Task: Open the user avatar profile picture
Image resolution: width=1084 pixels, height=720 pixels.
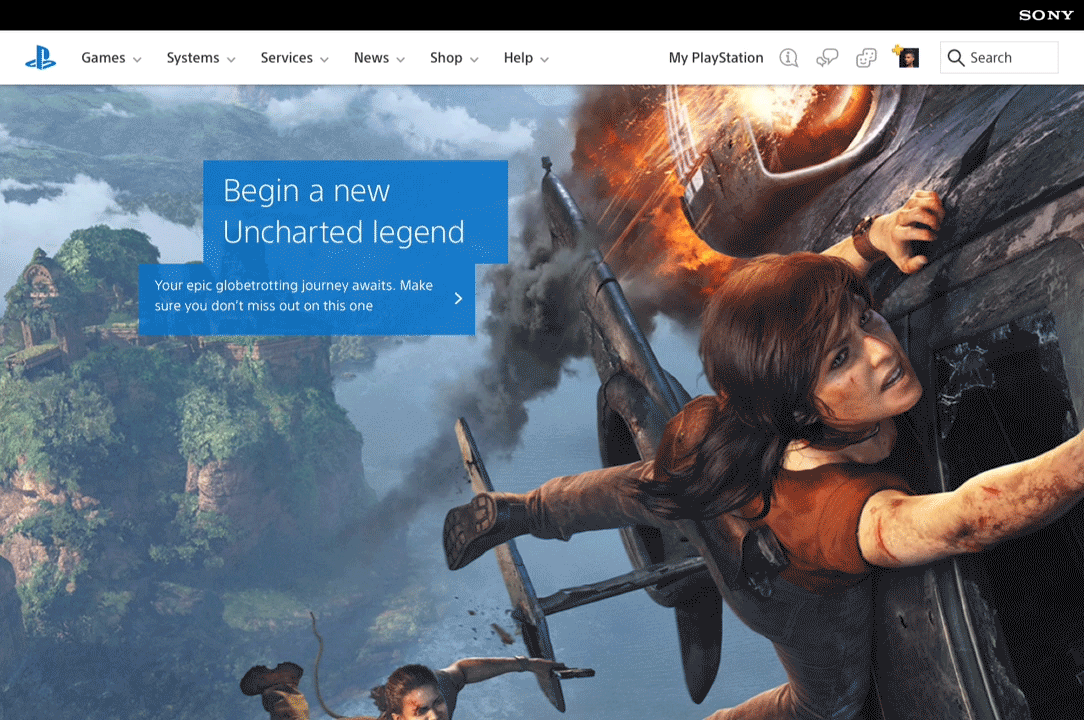Action: coord(907,57)
